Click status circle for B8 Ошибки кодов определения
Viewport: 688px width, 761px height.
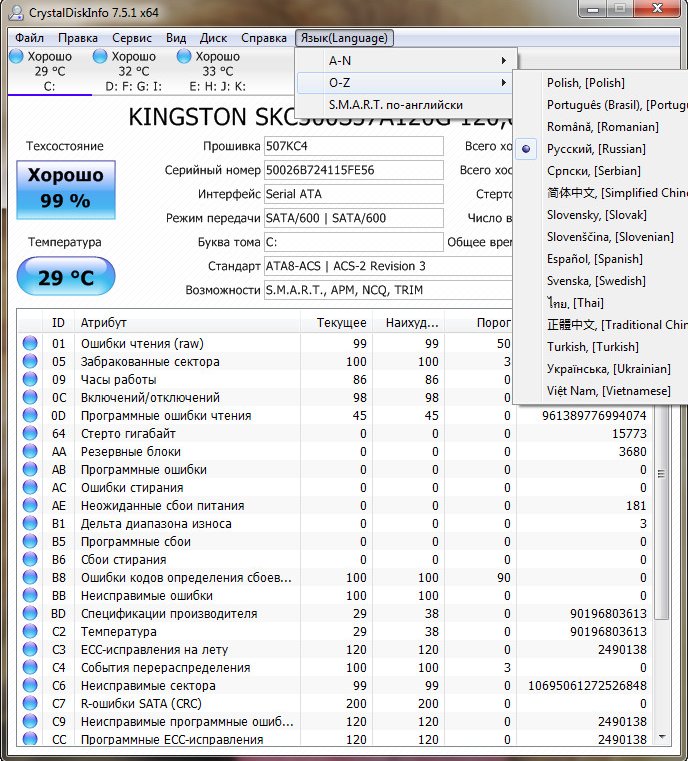[30, 577]
